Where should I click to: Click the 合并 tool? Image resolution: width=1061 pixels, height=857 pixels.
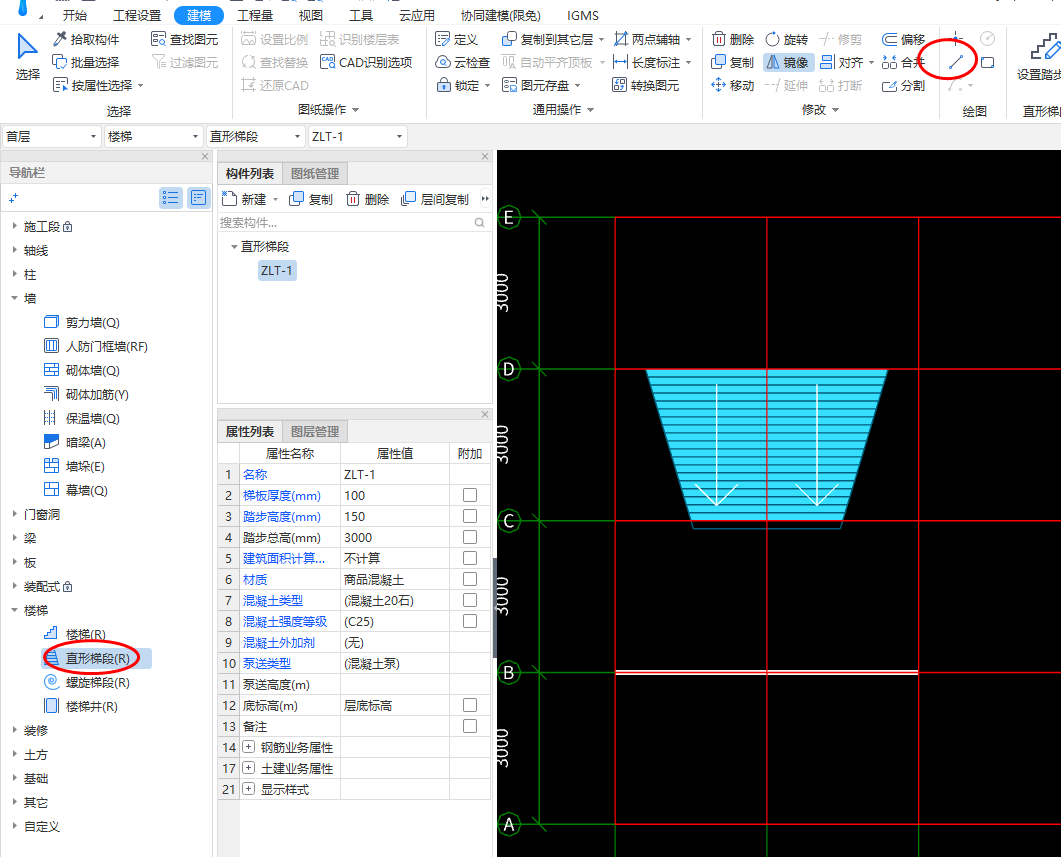(903, 62)
